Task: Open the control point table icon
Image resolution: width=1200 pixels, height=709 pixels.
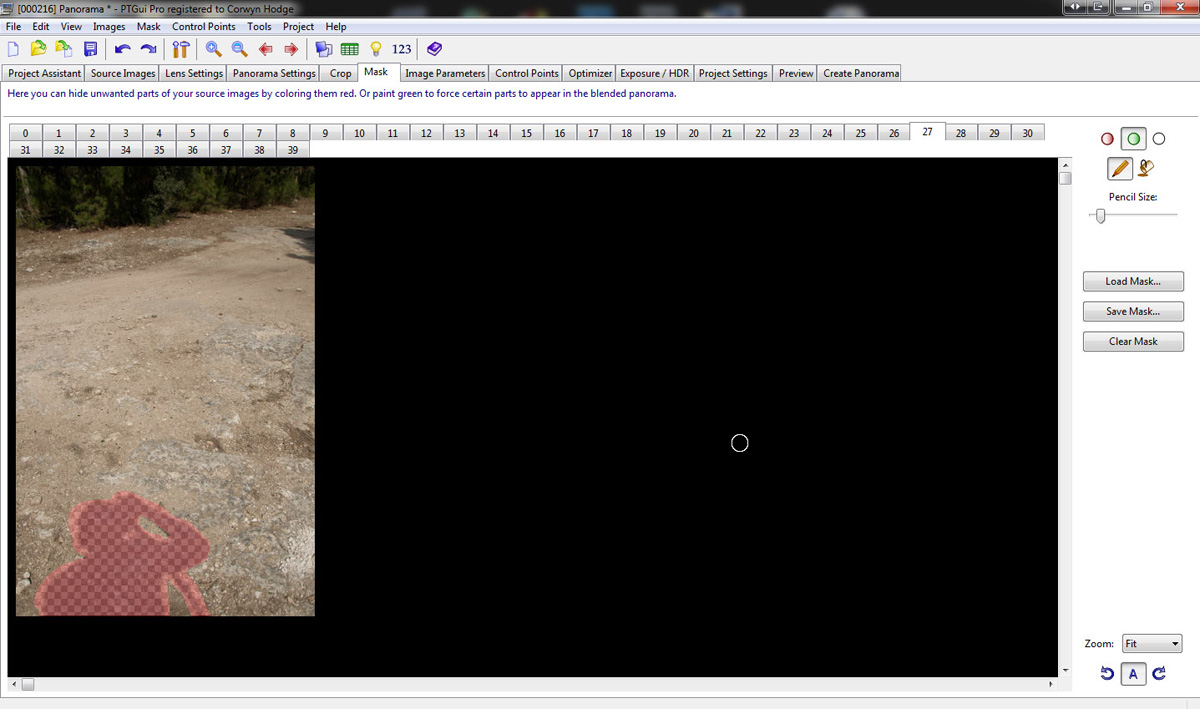Action: pos(349,49)
